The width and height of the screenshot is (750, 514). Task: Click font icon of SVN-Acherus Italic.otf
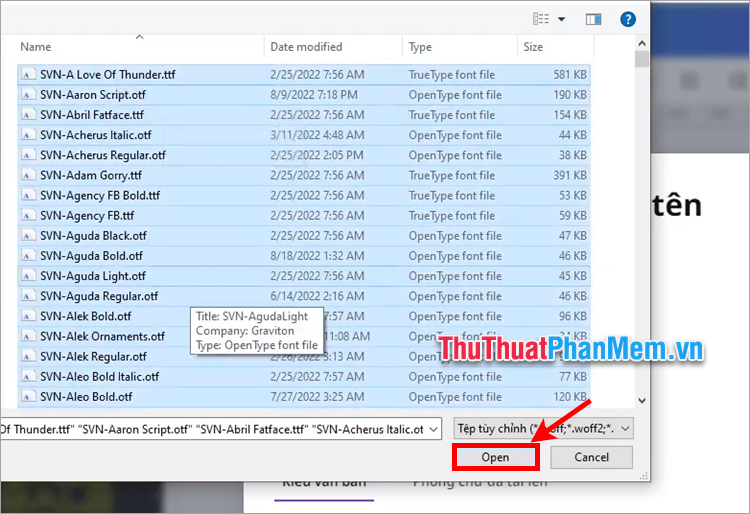(28, 135)
